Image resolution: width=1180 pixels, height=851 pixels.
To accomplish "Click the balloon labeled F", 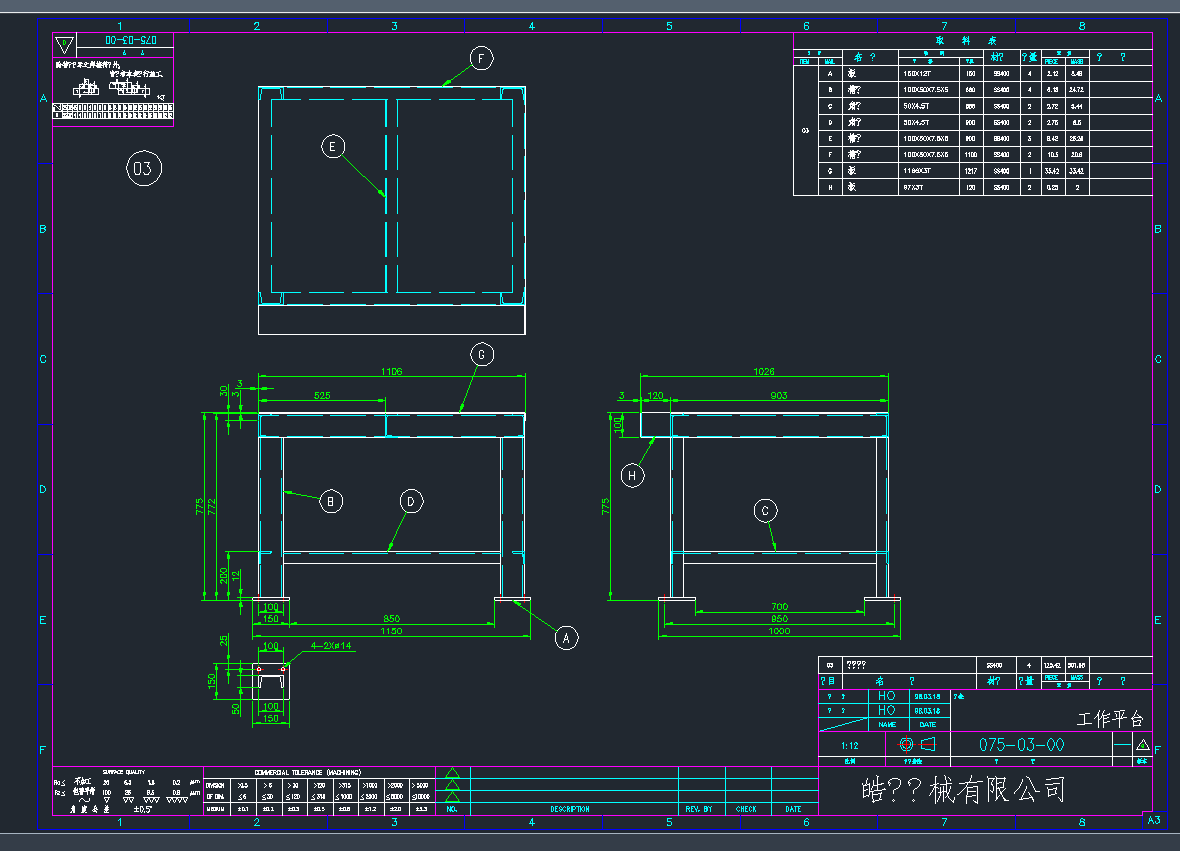I will [x=481, y=59].
